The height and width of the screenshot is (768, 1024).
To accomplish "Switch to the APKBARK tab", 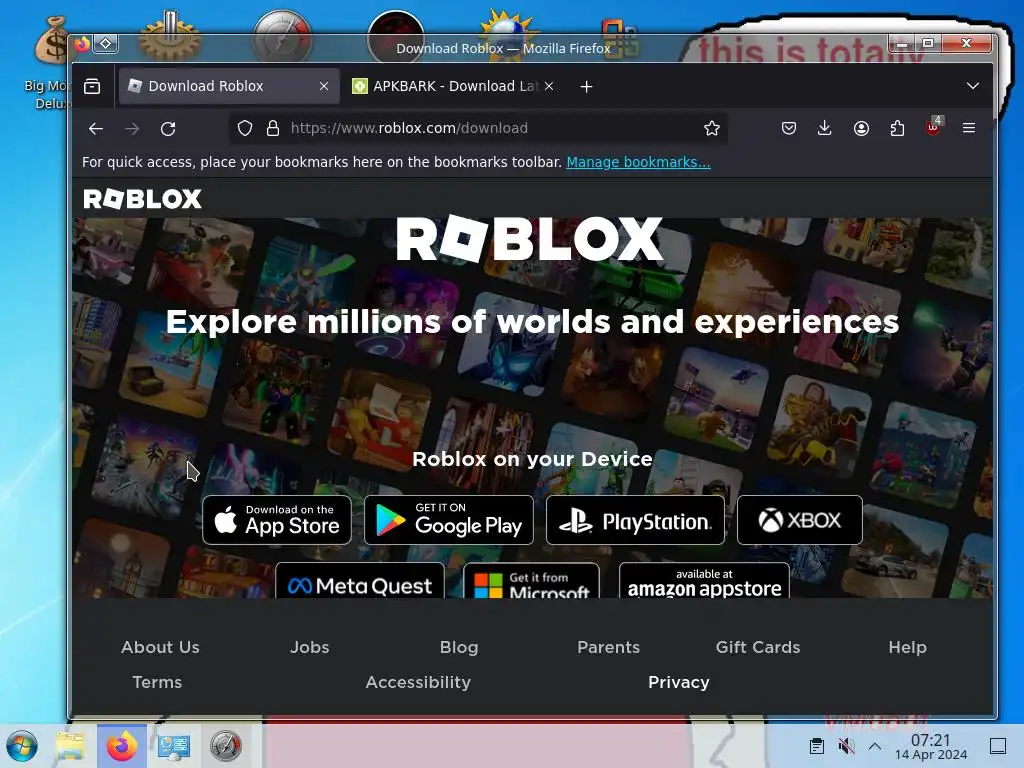I will [x=454, y=86].
